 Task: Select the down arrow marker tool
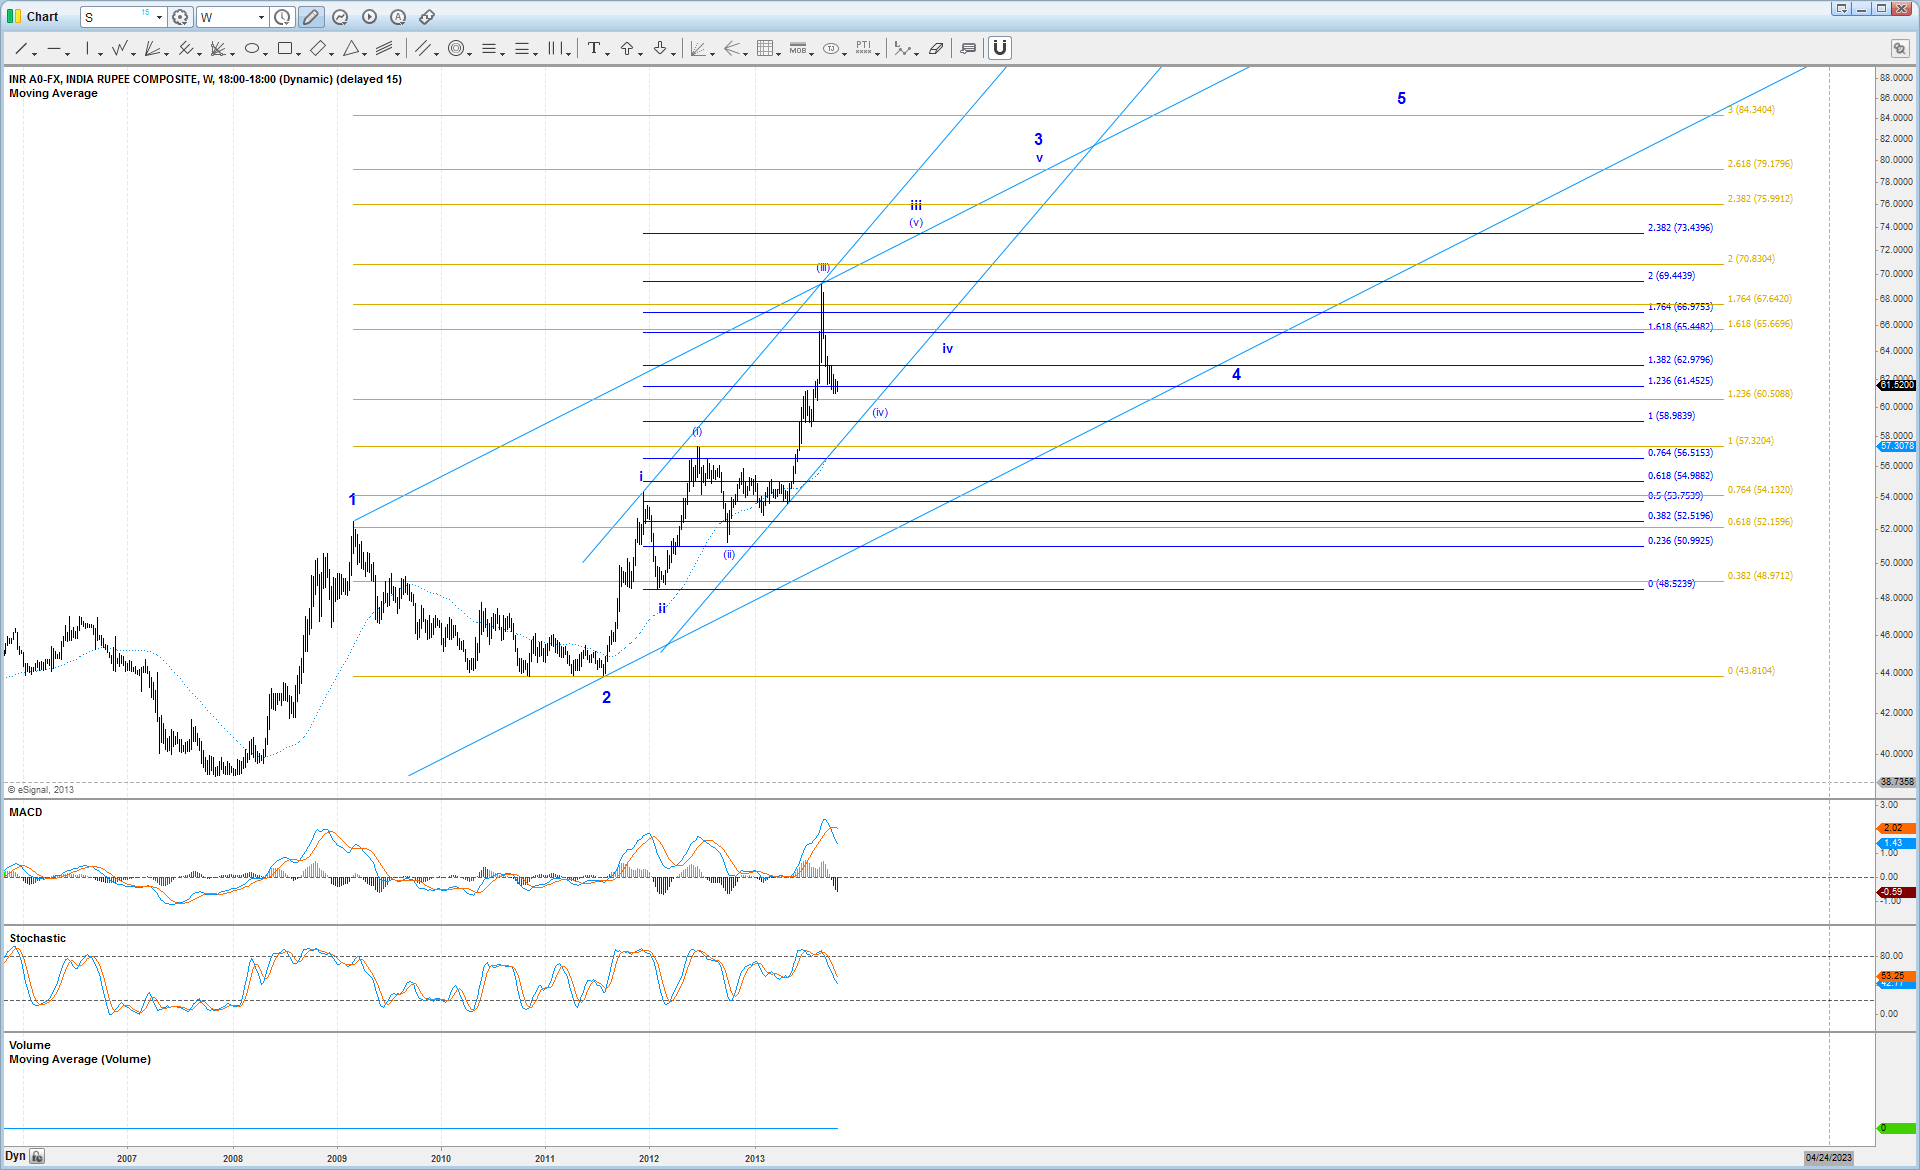660,48
